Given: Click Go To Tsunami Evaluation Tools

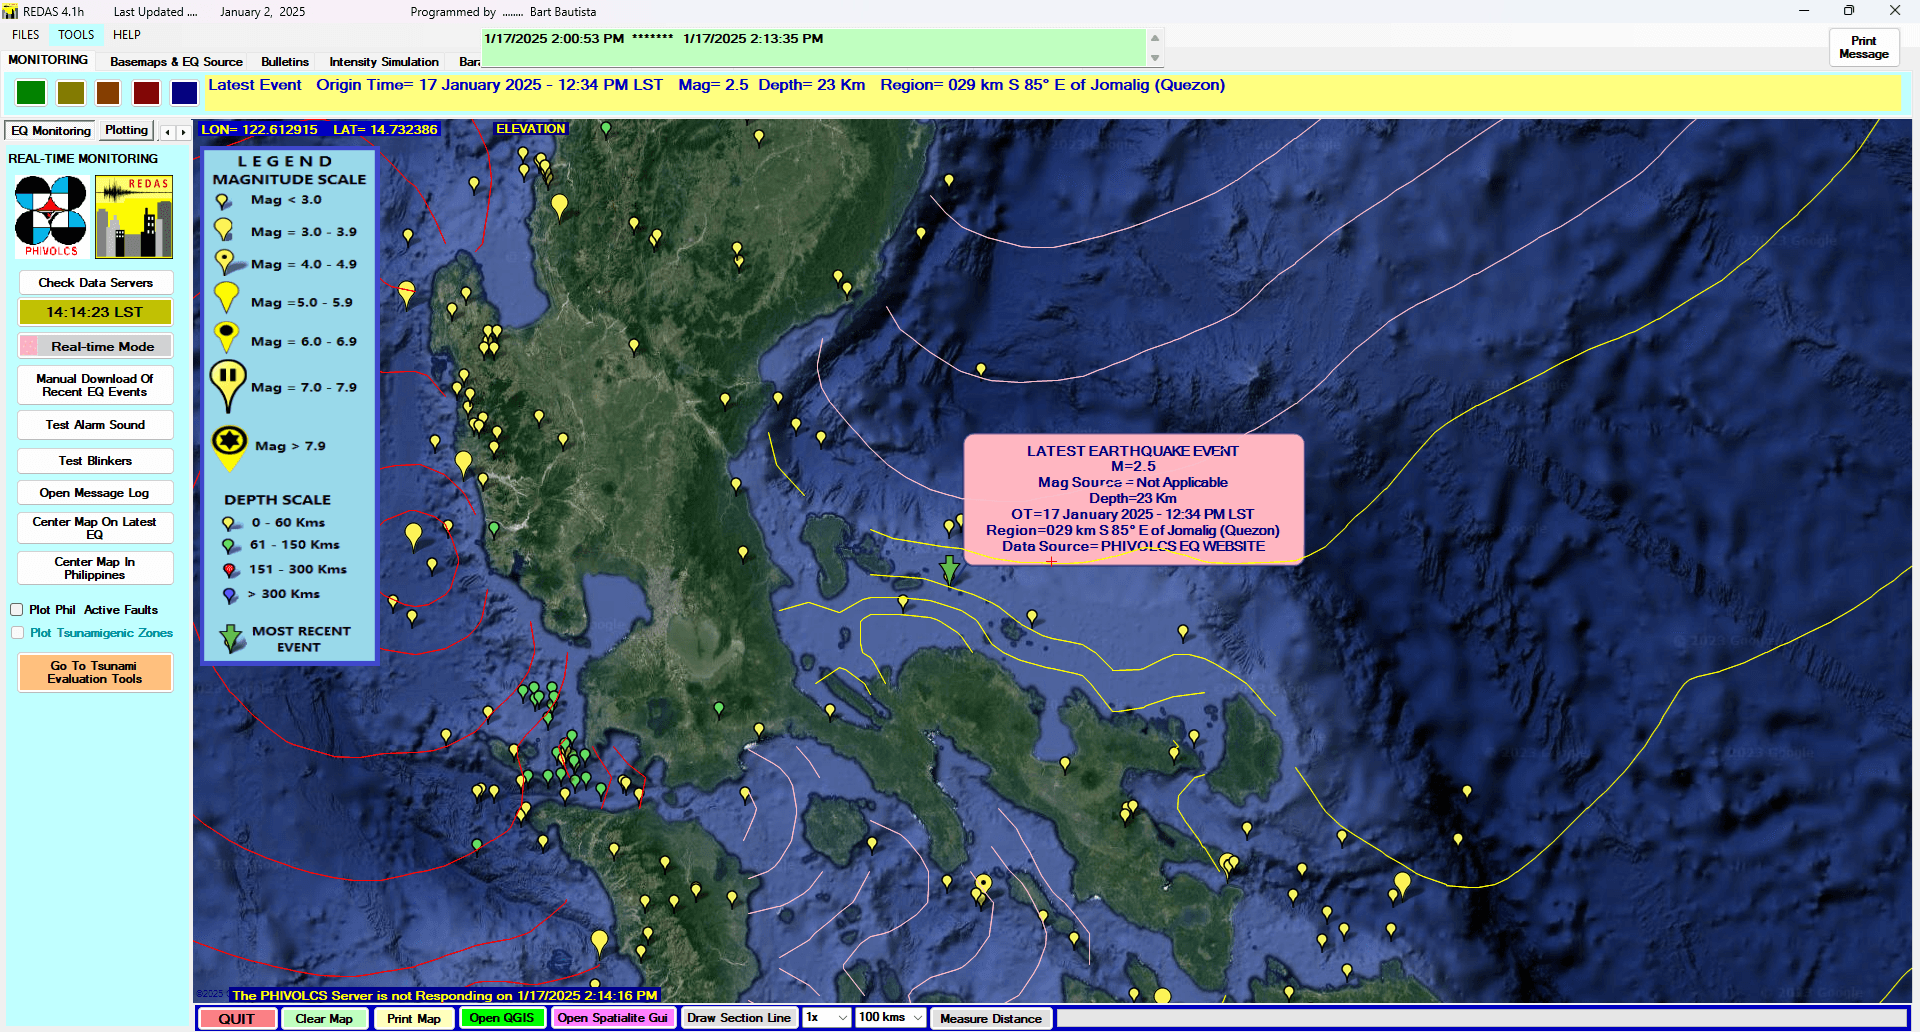Looking at the screenshot, I should click(x=95, y=672).
